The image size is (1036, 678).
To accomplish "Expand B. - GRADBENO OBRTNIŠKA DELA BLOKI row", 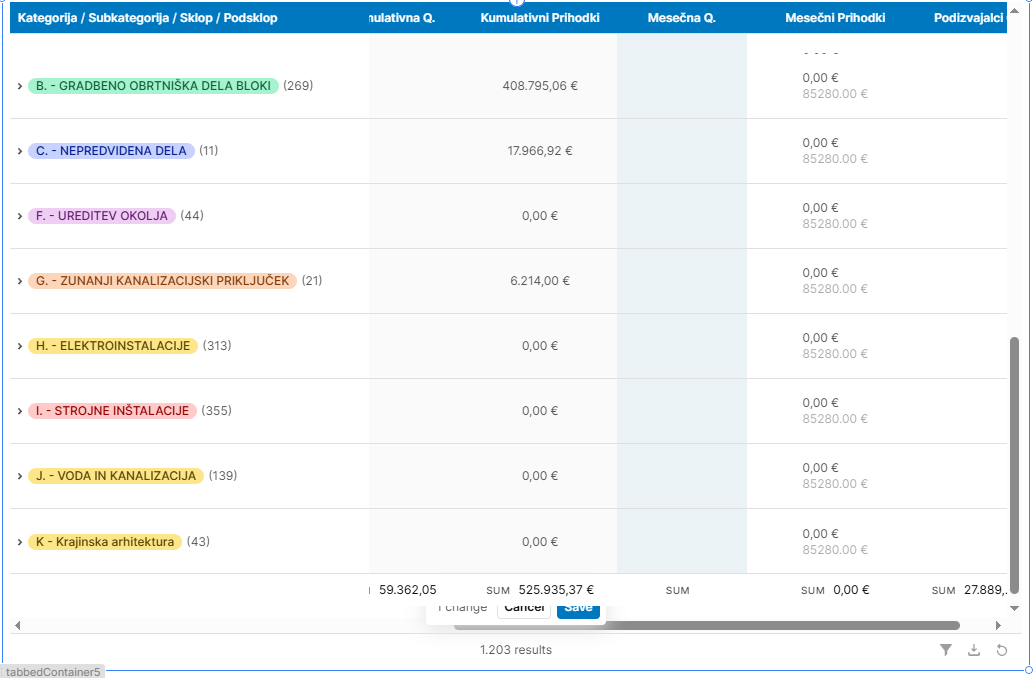I will (x=19, y=86).
